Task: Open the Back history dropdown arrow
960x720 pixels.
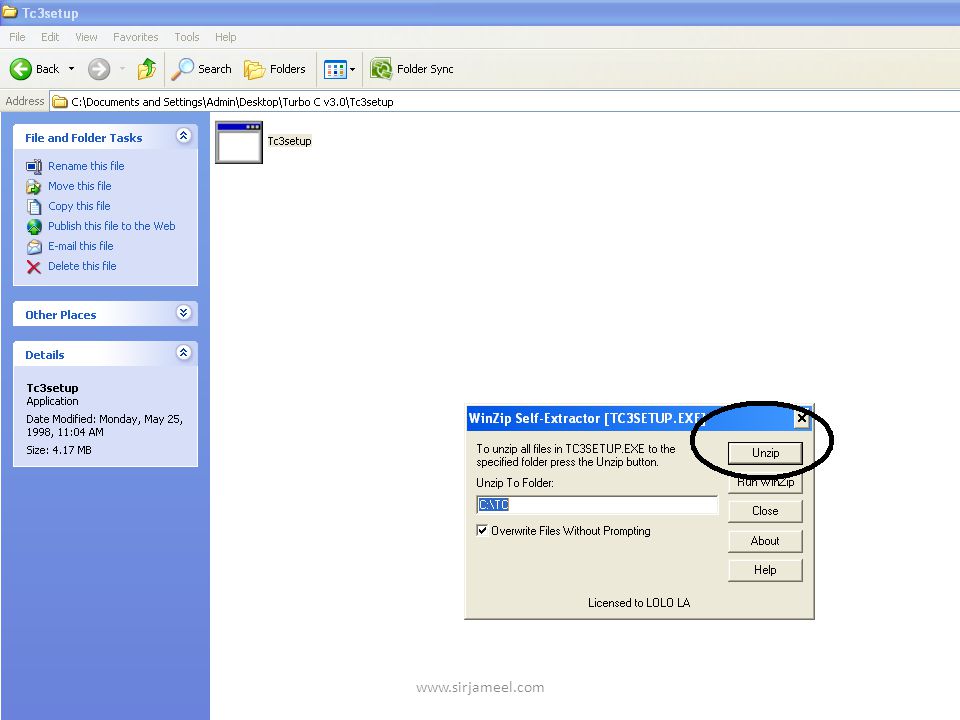Action: coord(72,69)
